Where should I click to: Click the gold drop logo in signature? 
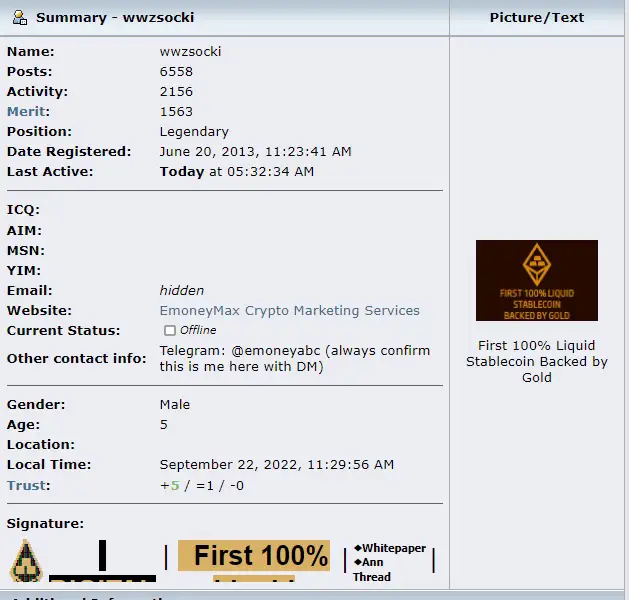click(26, 561)
